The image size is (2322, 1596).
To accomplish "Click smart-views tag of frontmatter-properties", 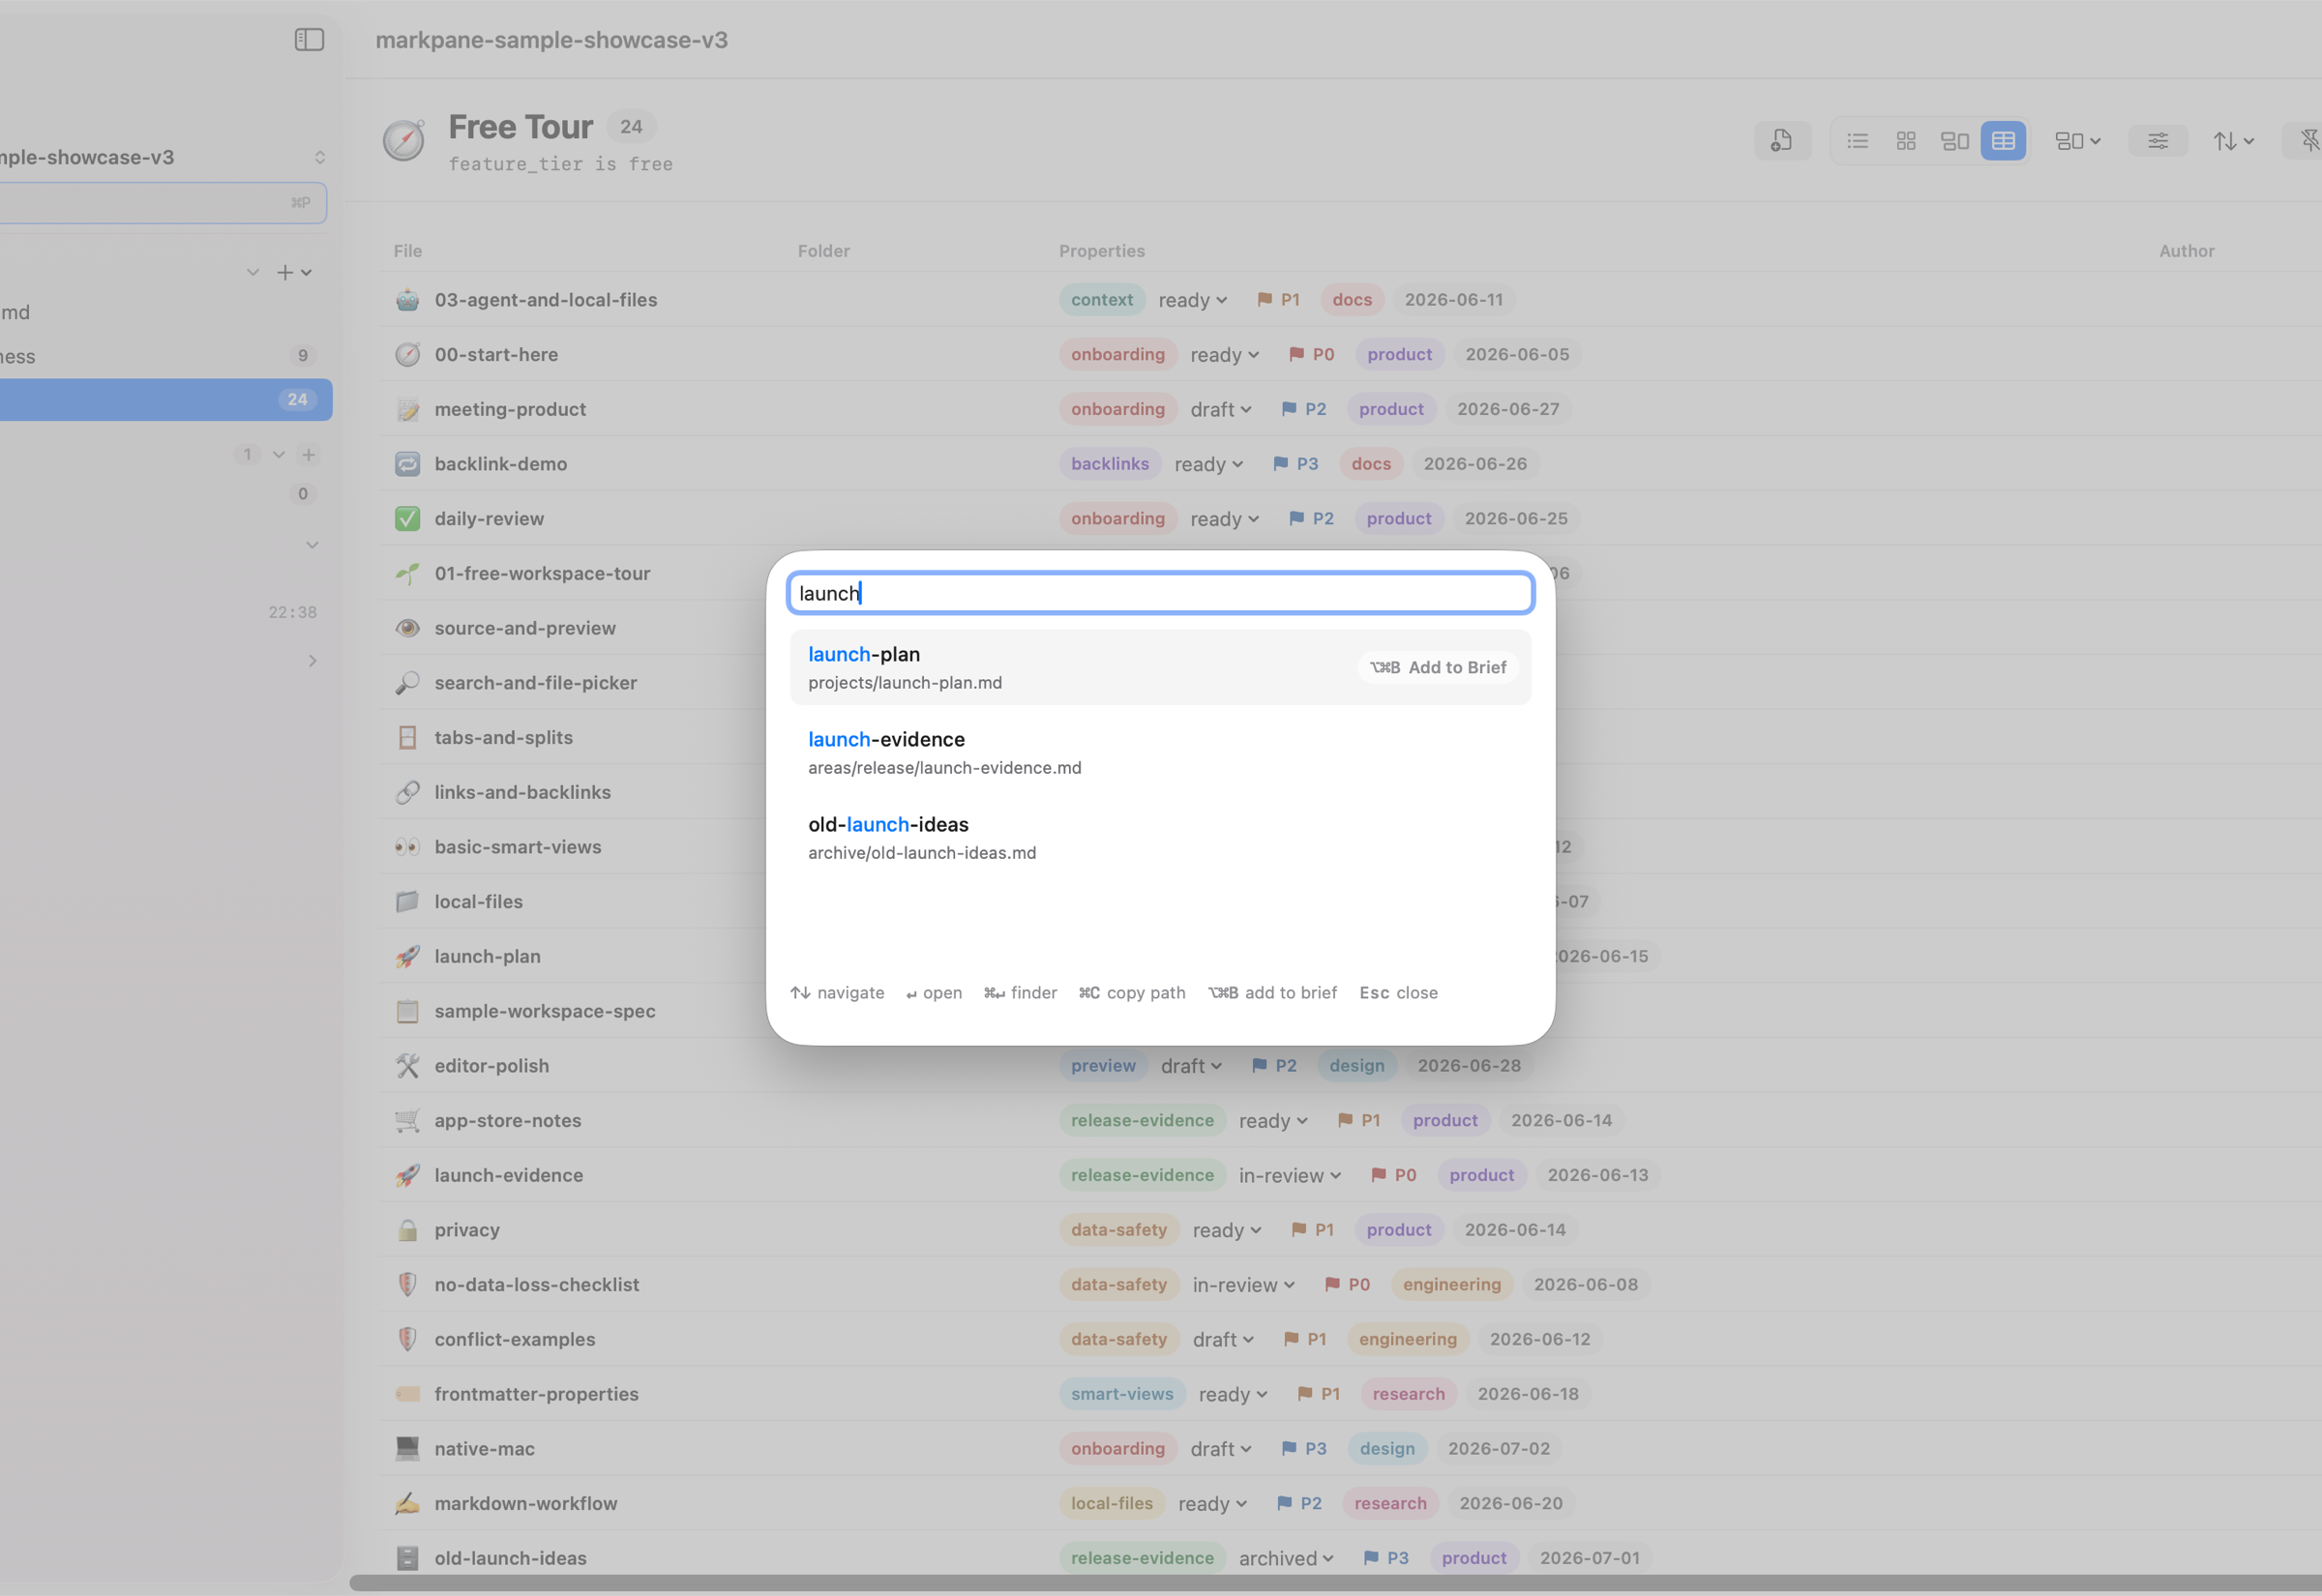I will point(1122,1395).
